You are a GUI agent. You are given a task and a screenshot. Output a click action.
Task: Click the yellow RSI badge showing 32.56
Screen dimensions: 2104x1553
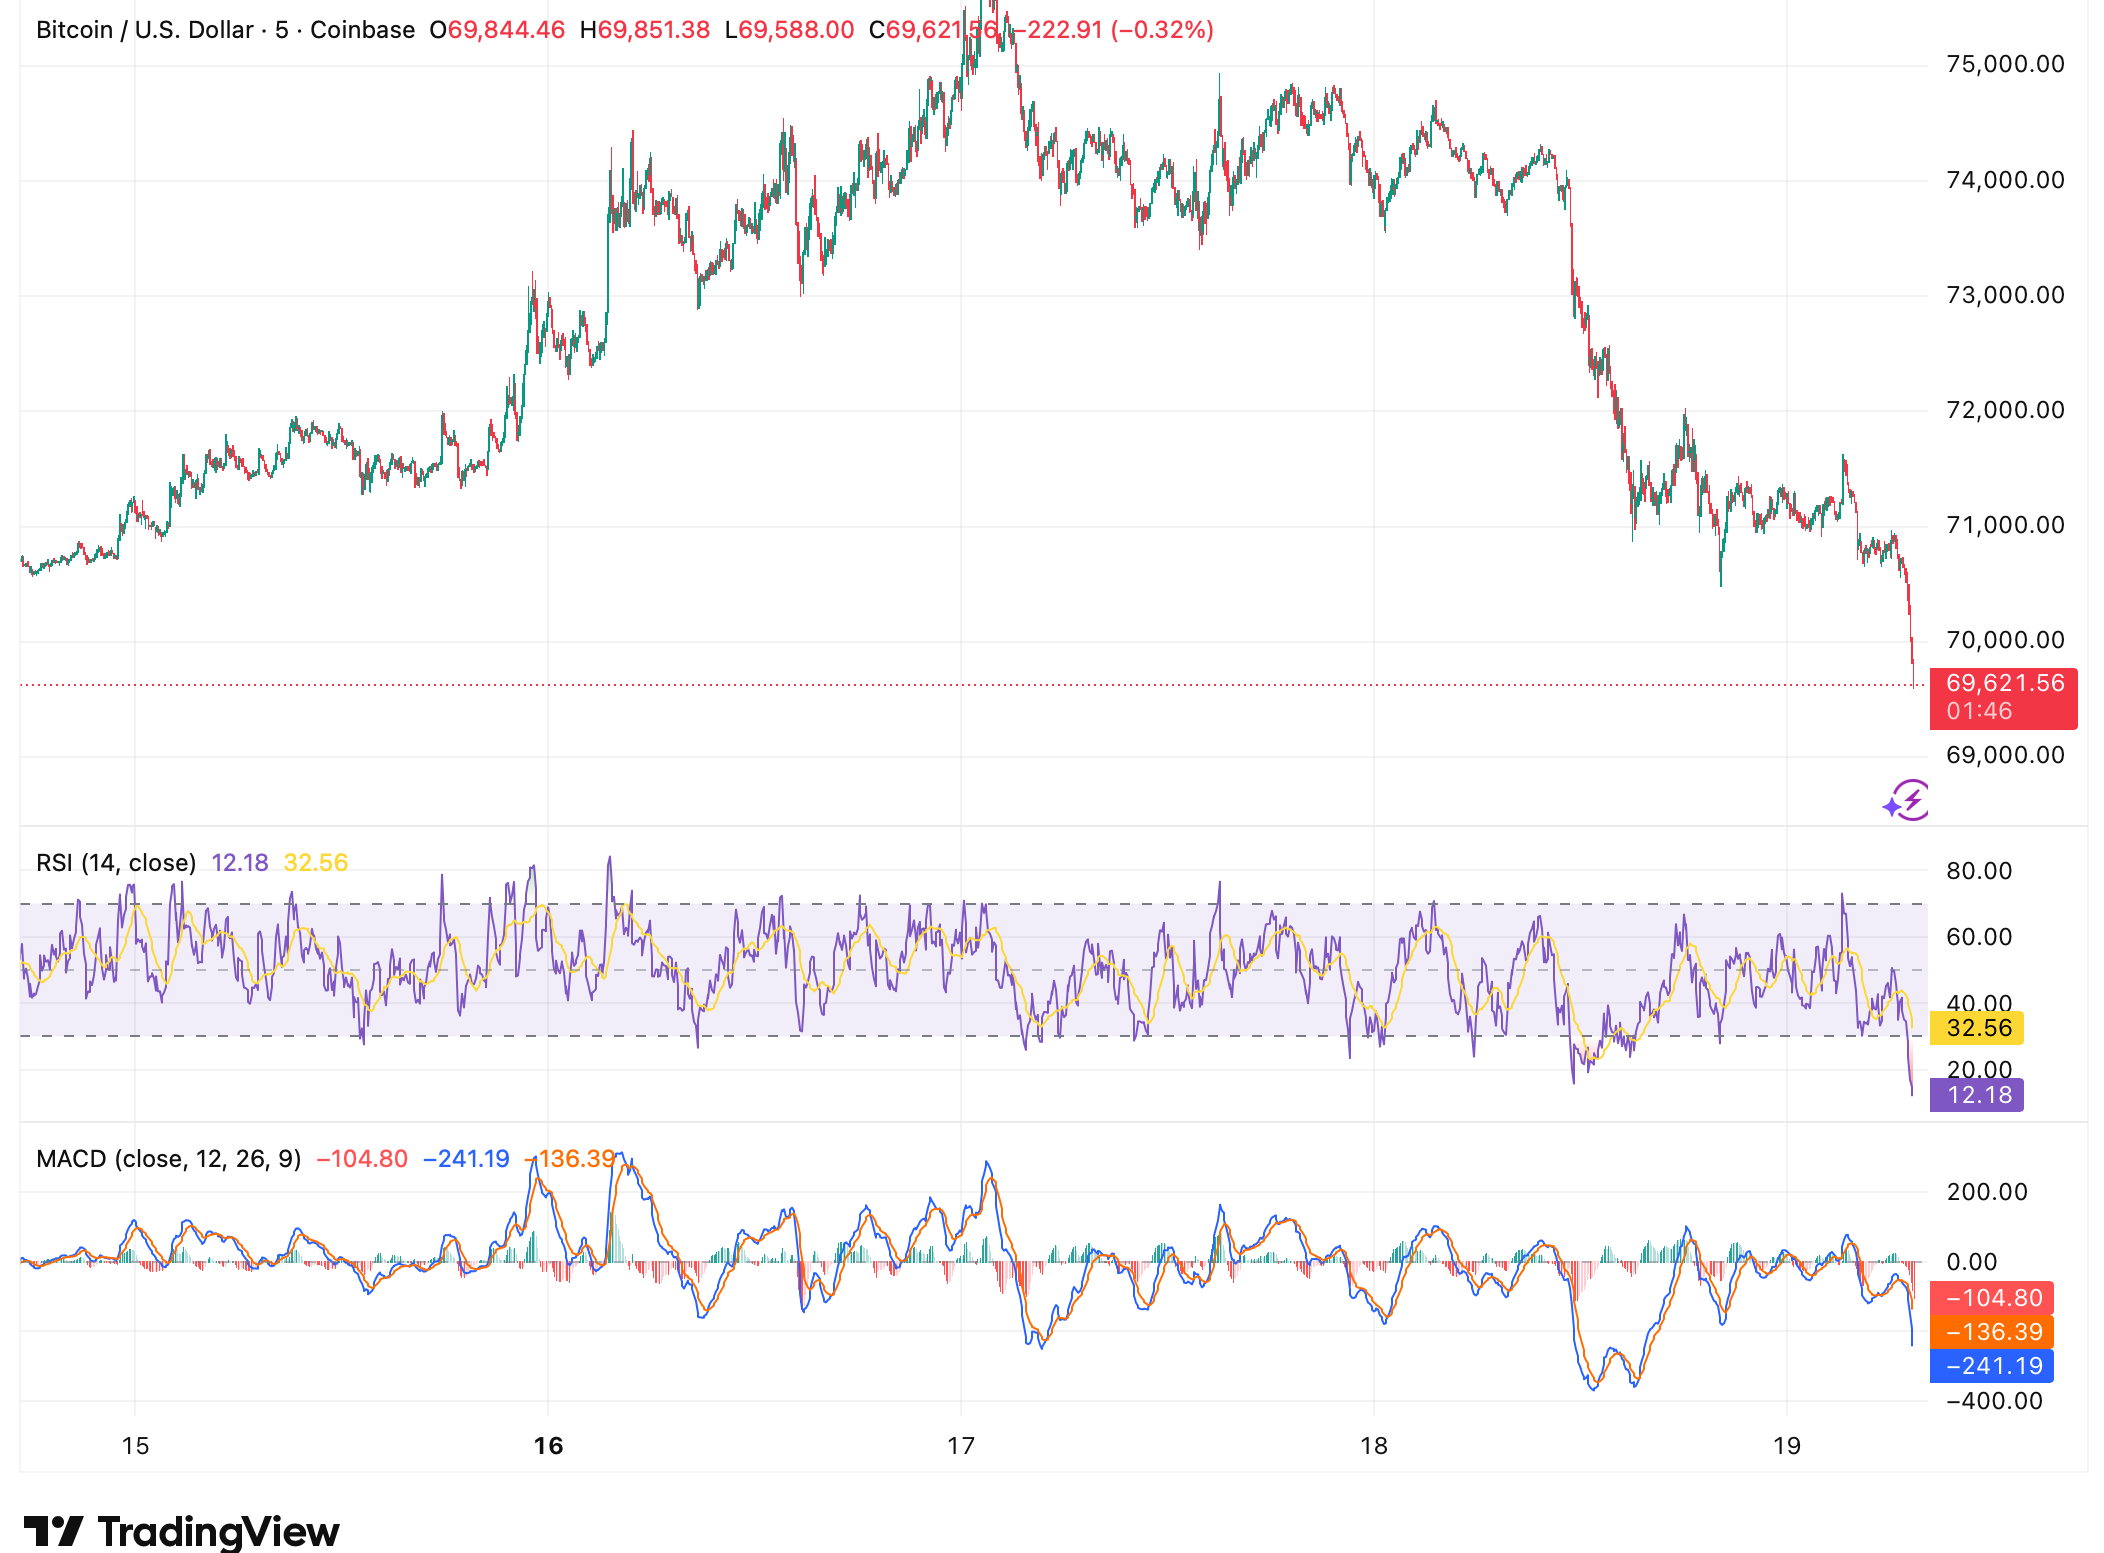pyautogui.click(x=1976, y=1028)
